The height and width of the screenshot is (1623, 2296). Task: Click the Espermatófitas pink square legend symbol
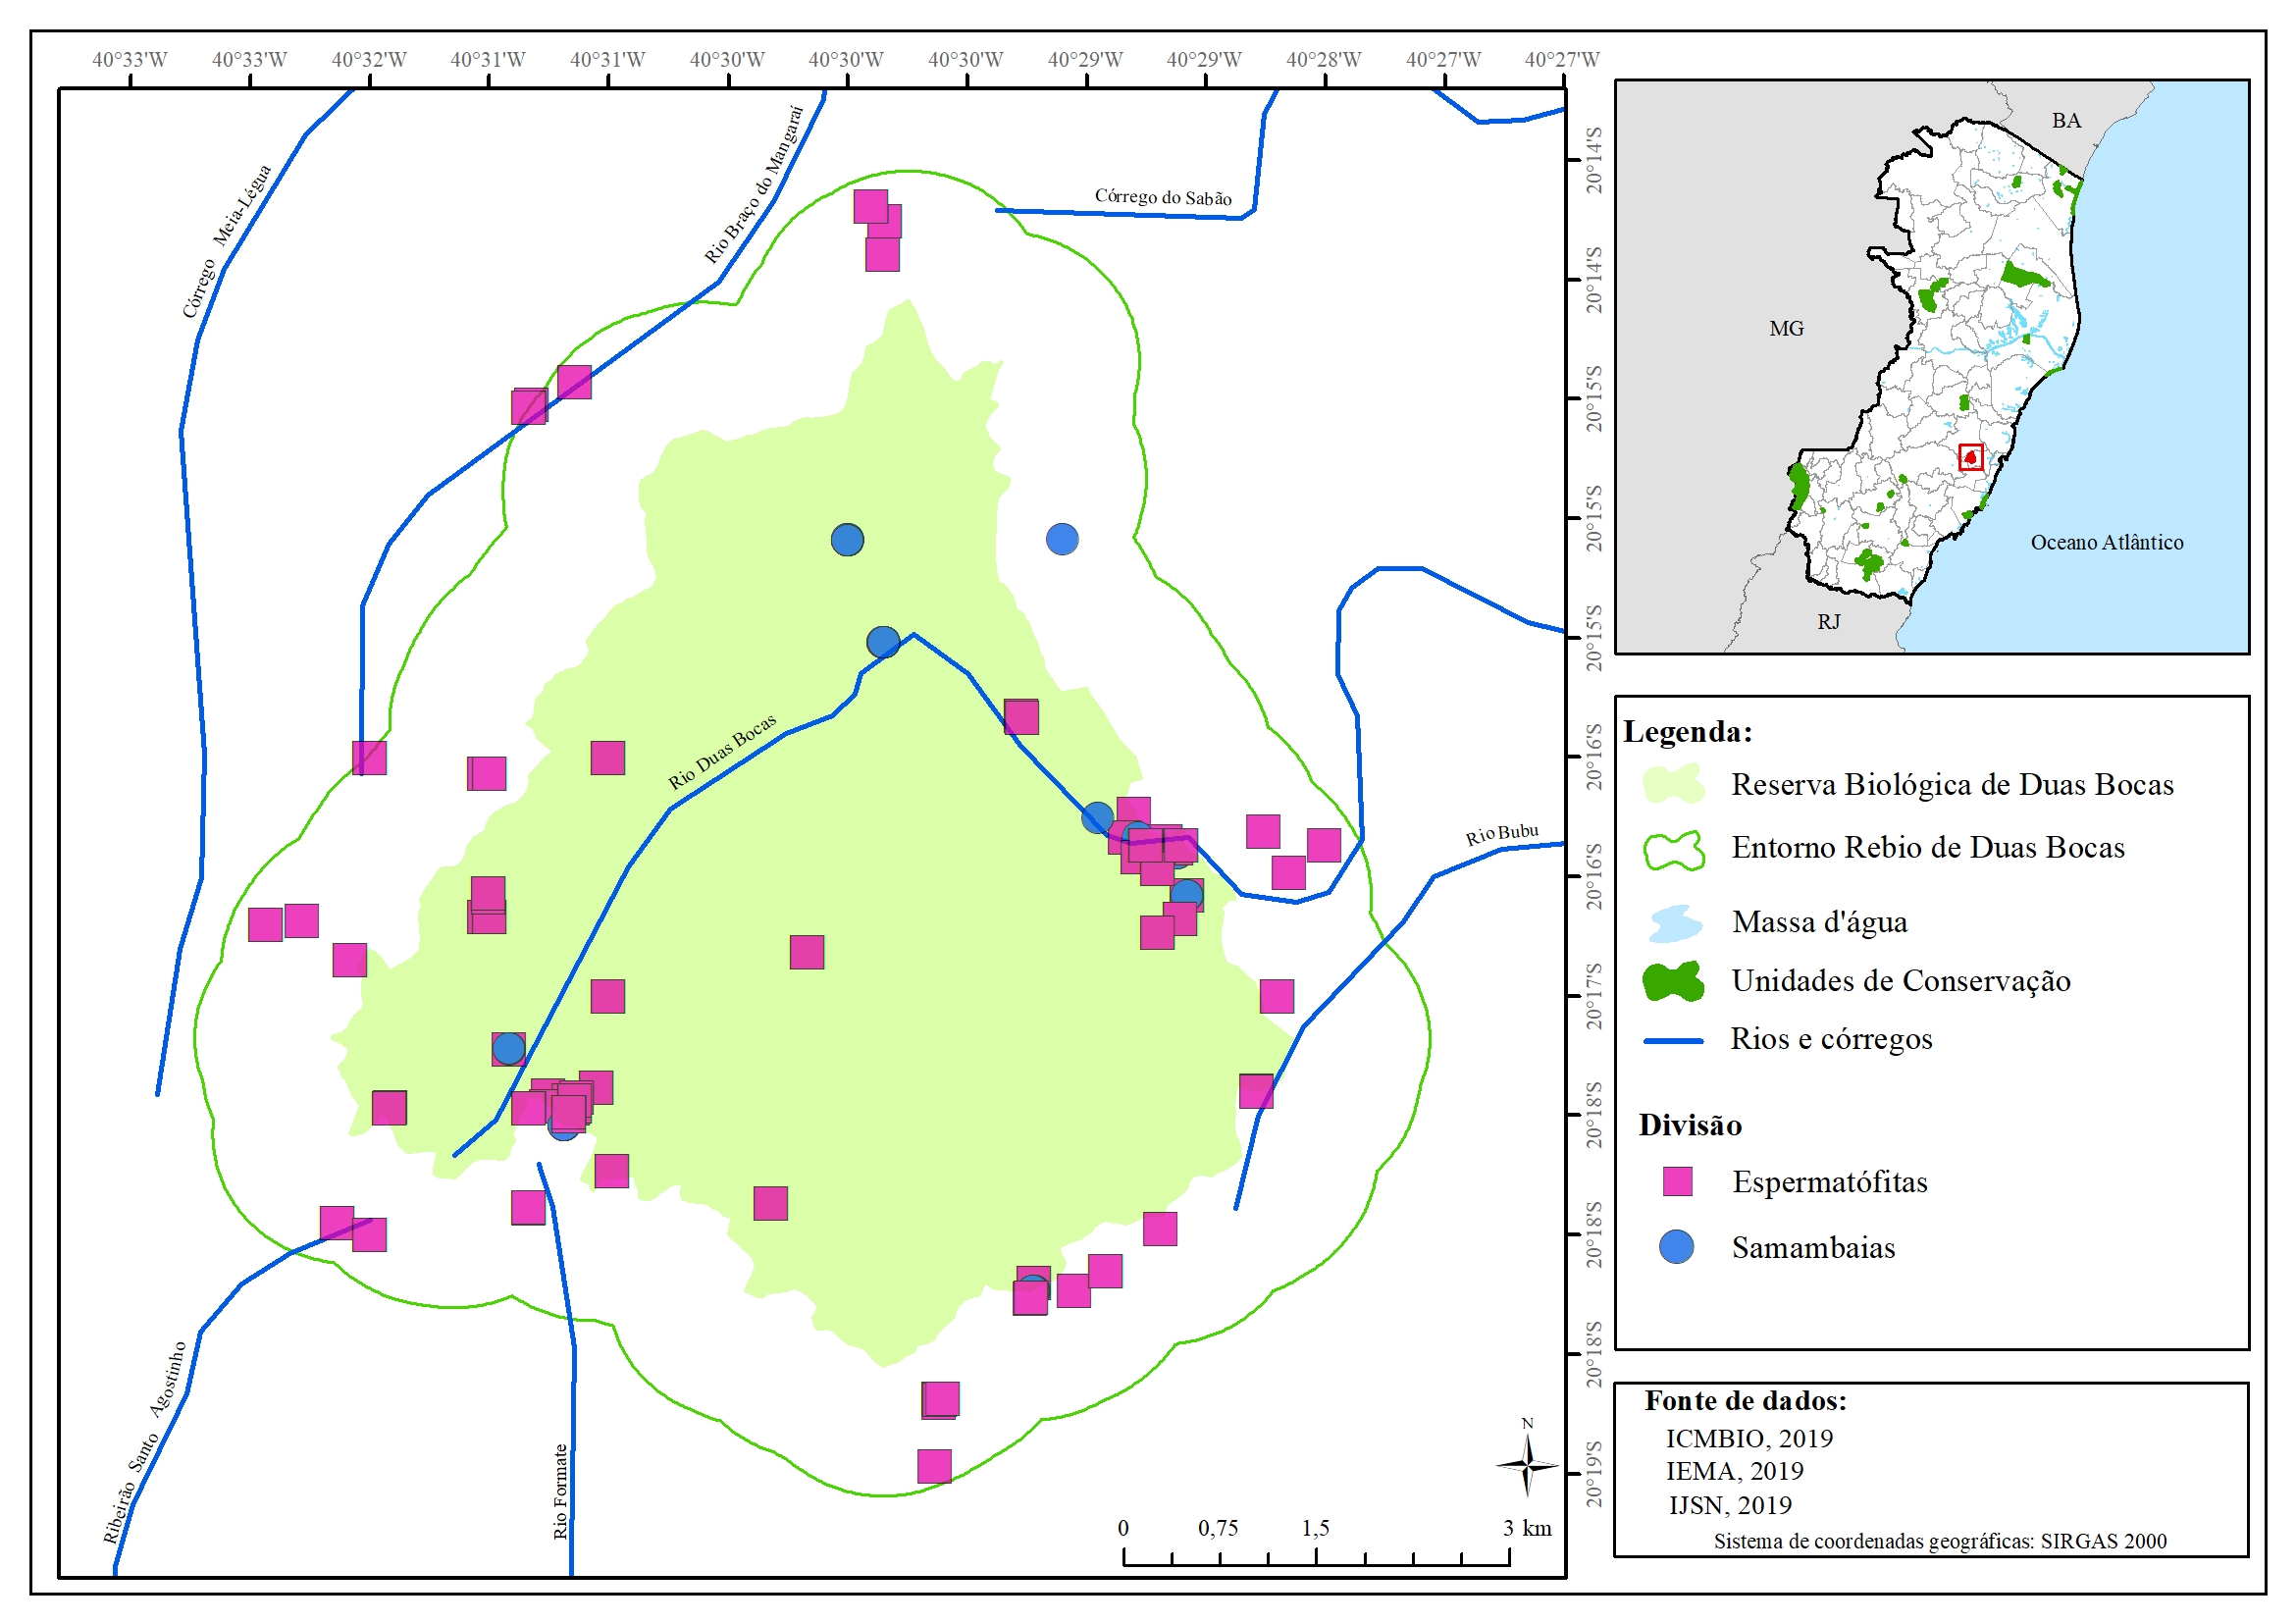1677,1181
